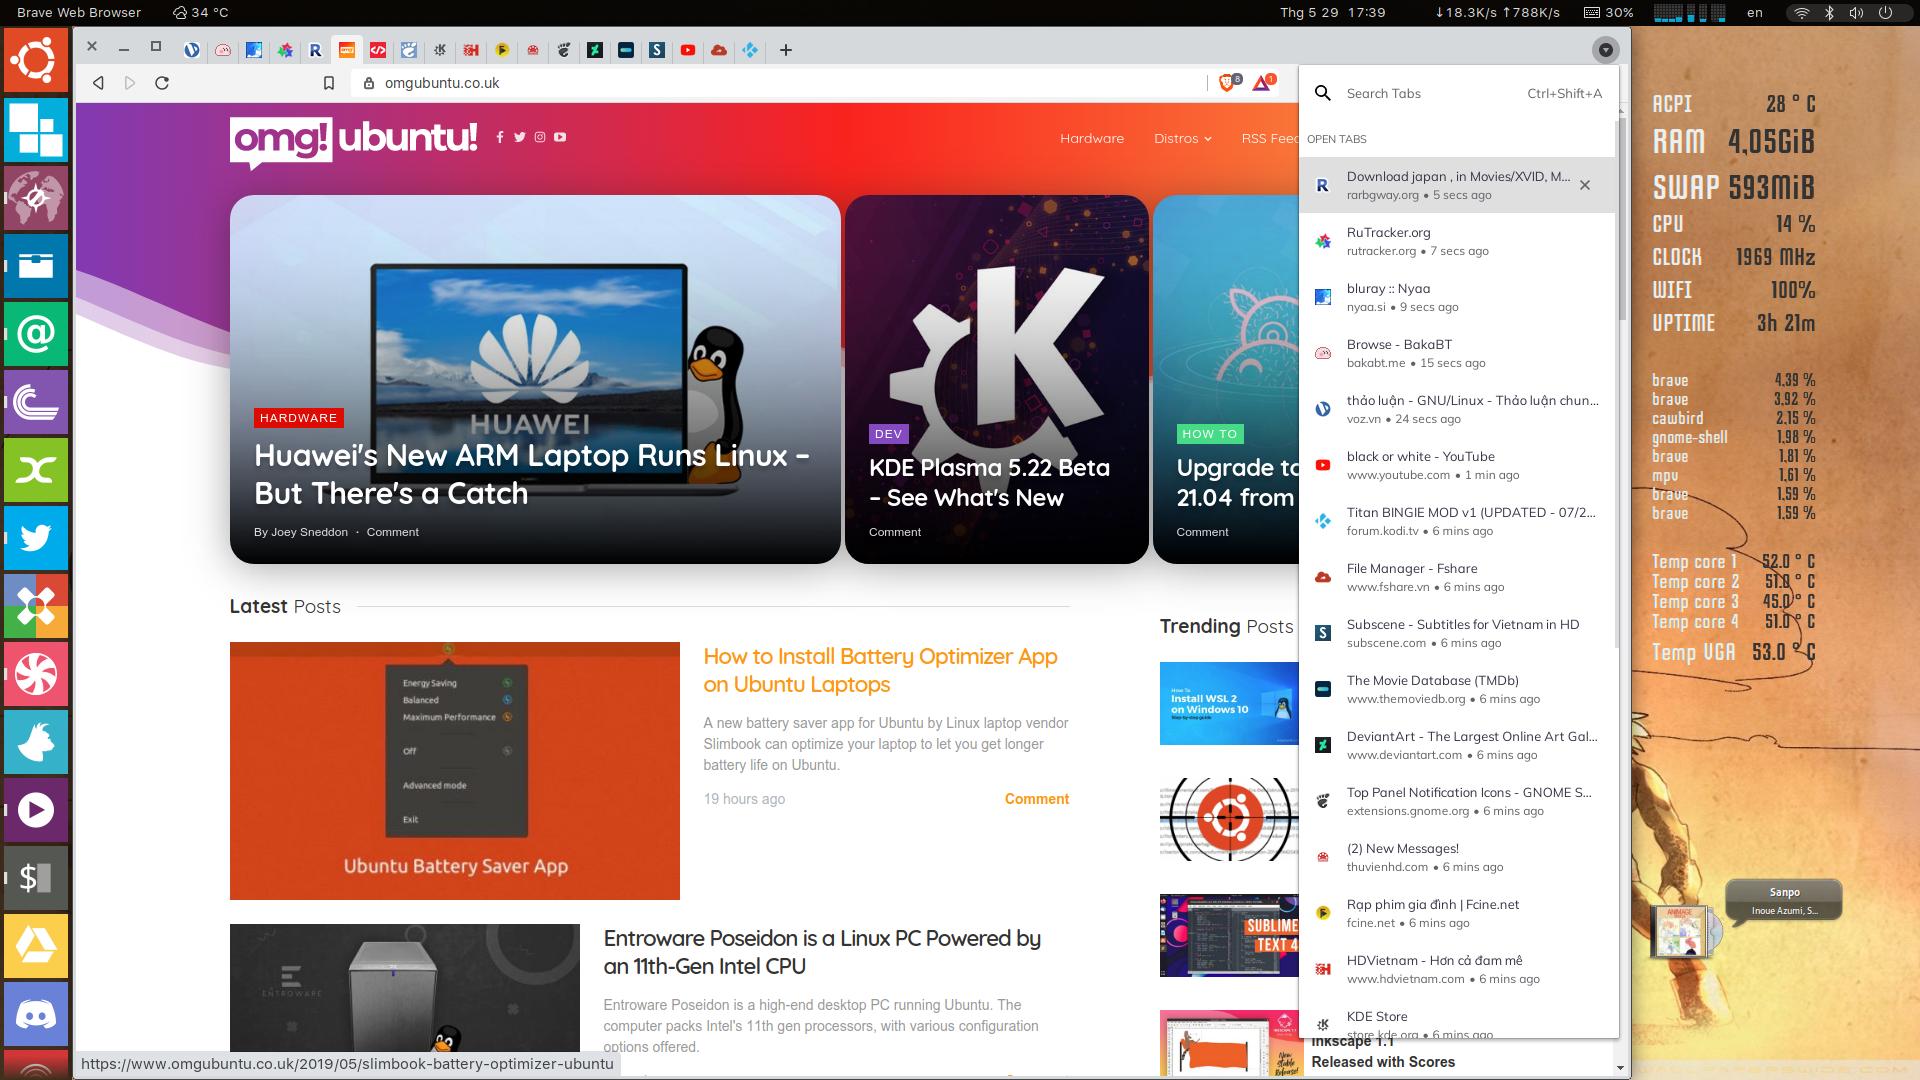Click the Search Tabs input field

[x=1432, y=93]
